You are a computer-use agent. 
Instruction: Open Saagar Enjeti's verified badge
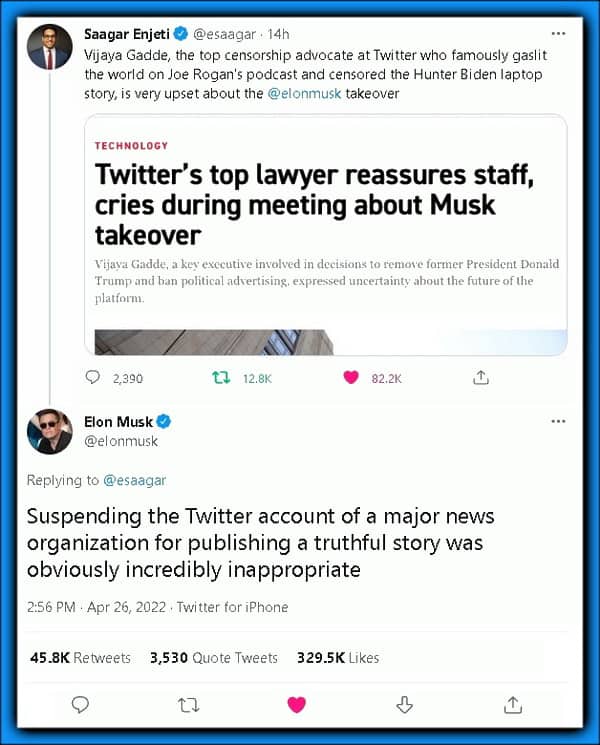[181, 34]
